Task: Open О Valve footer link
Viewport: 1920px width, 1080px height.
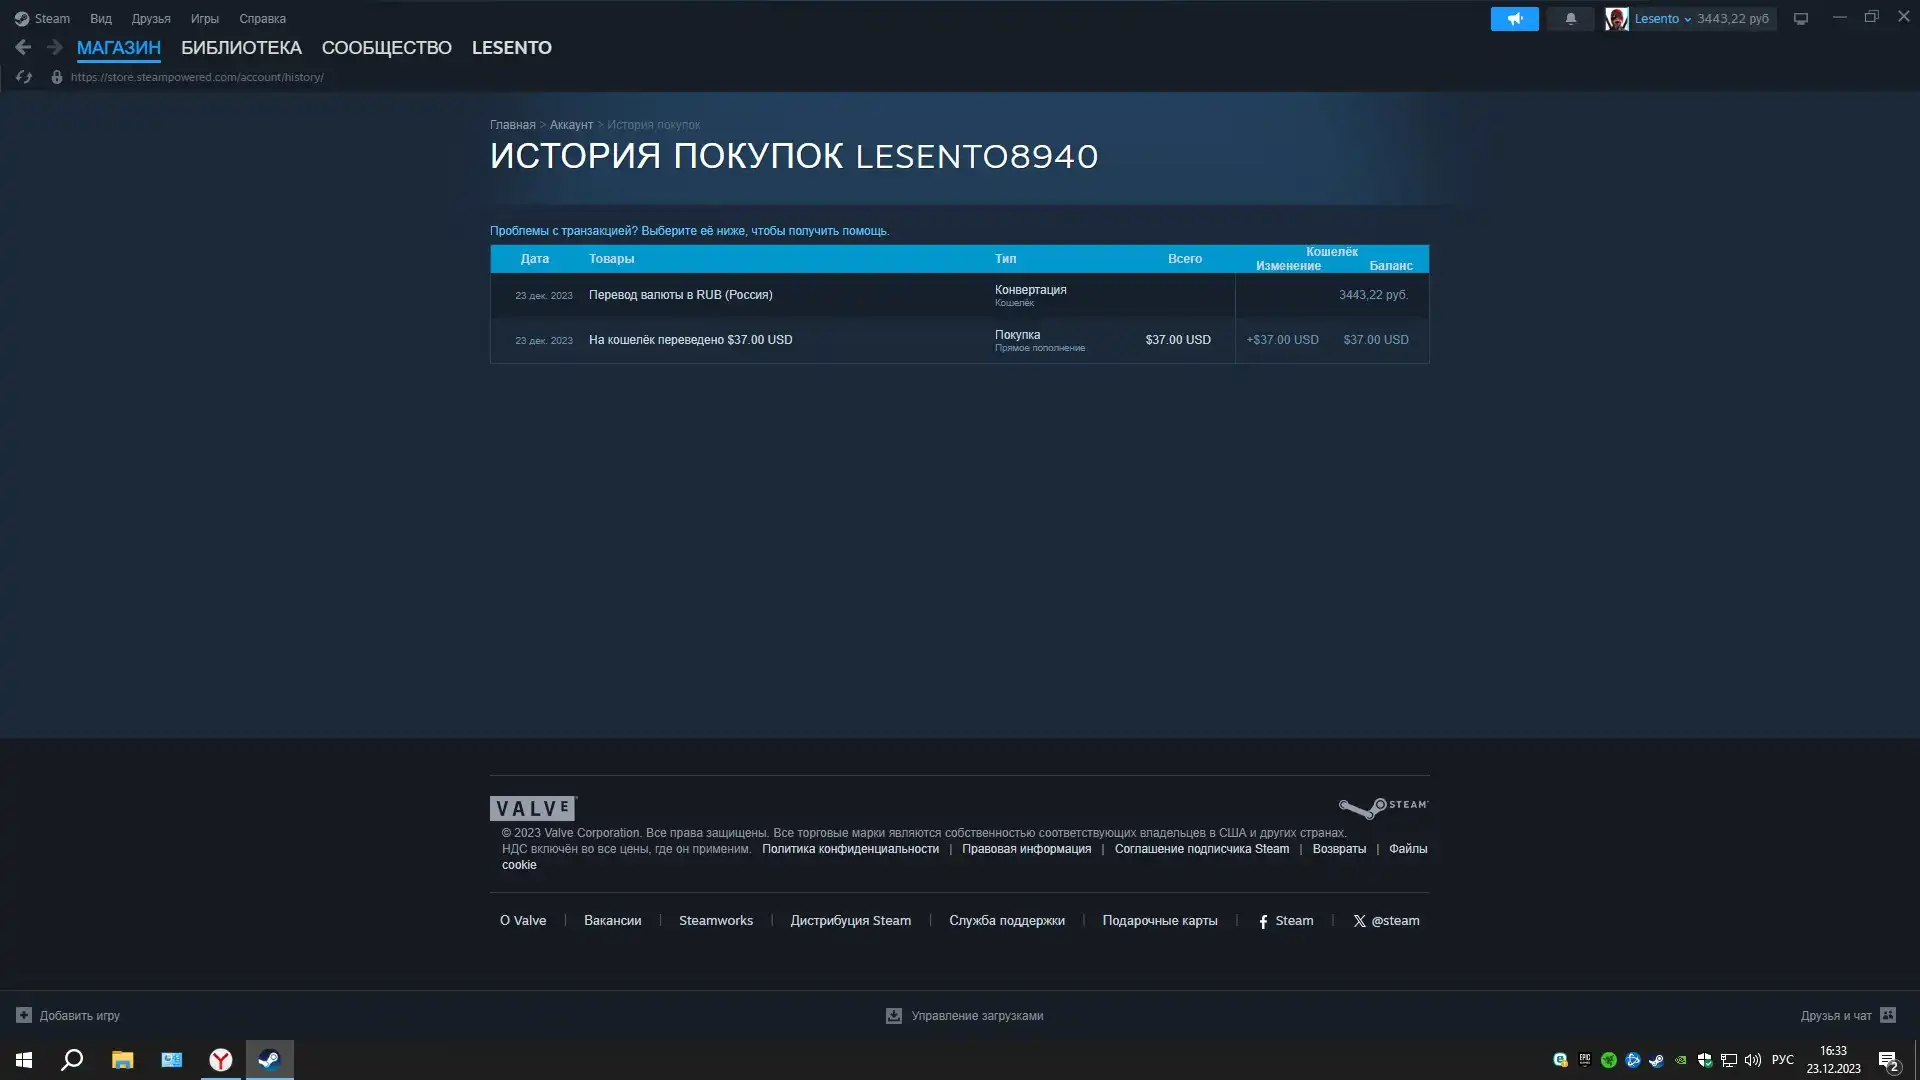Action: click(523, 921)
